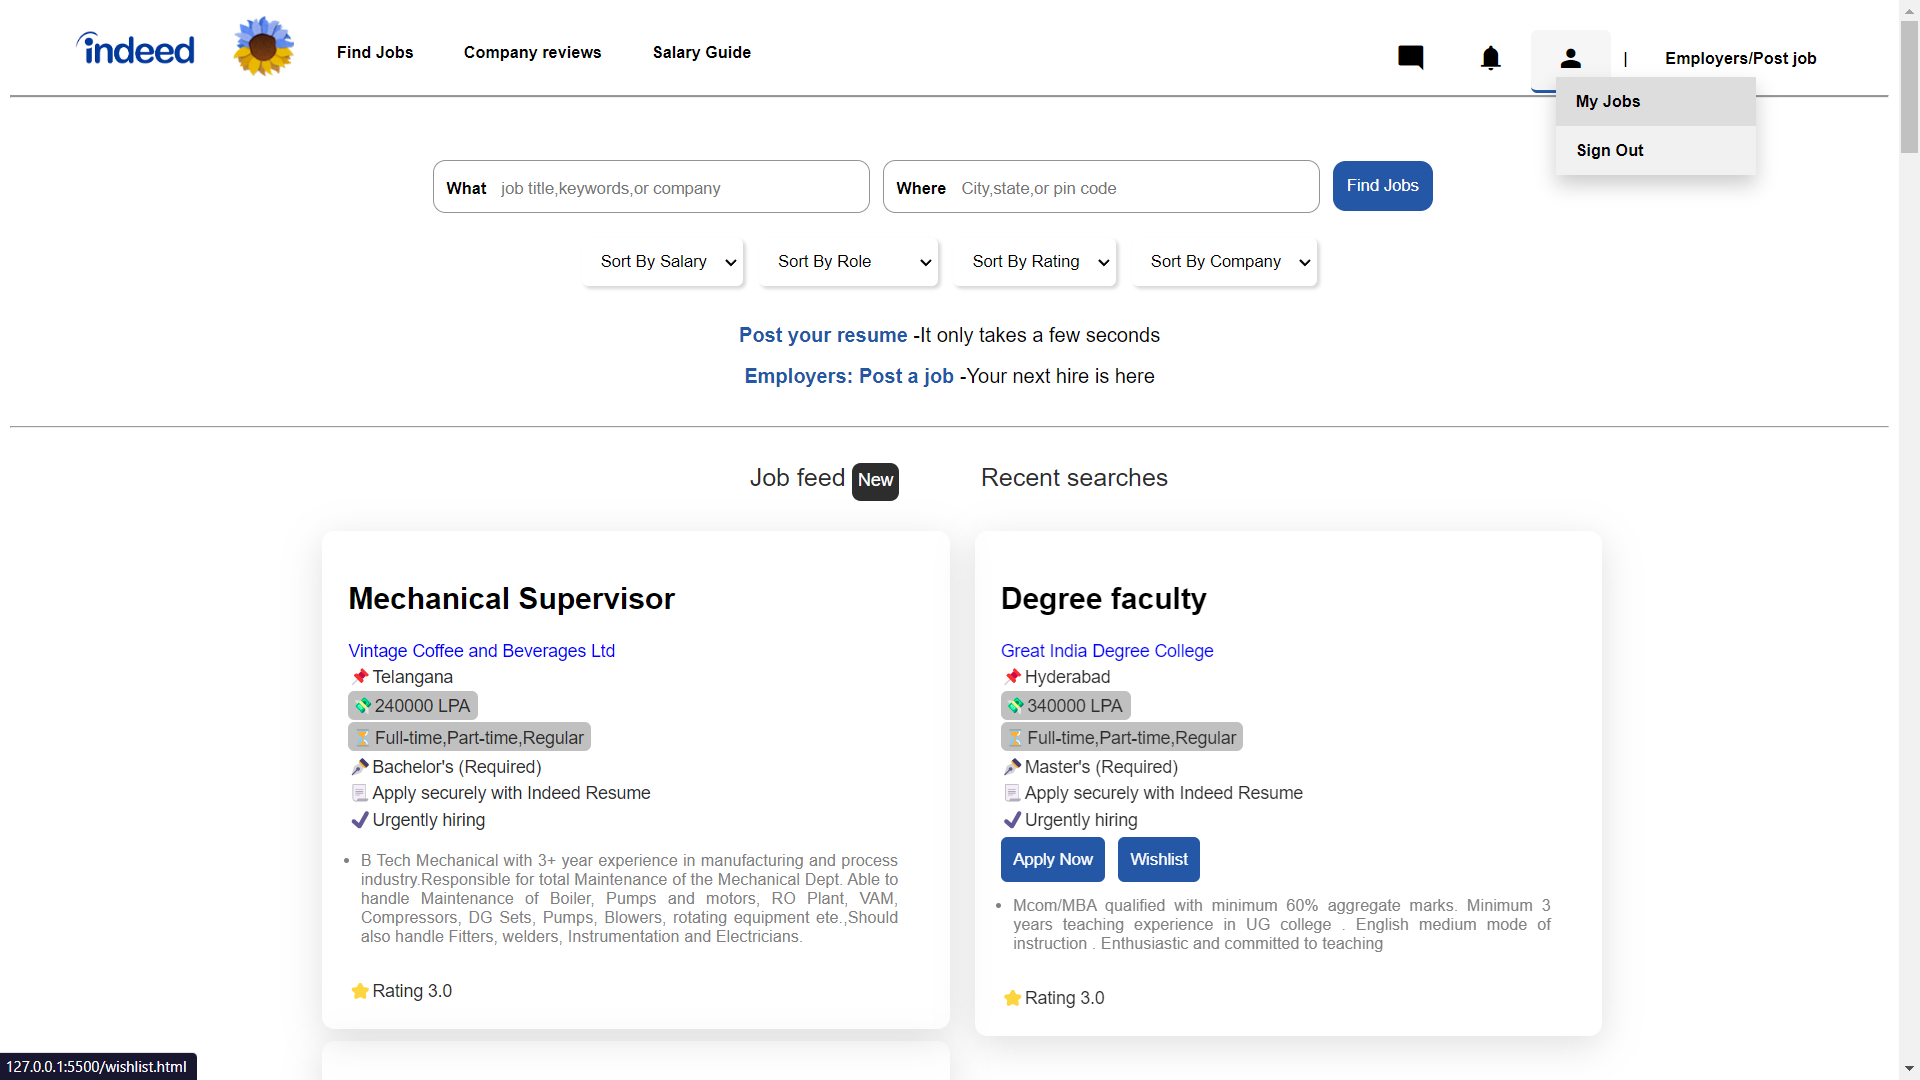Add Degree faculty to Wishlist

(1158, 860)
